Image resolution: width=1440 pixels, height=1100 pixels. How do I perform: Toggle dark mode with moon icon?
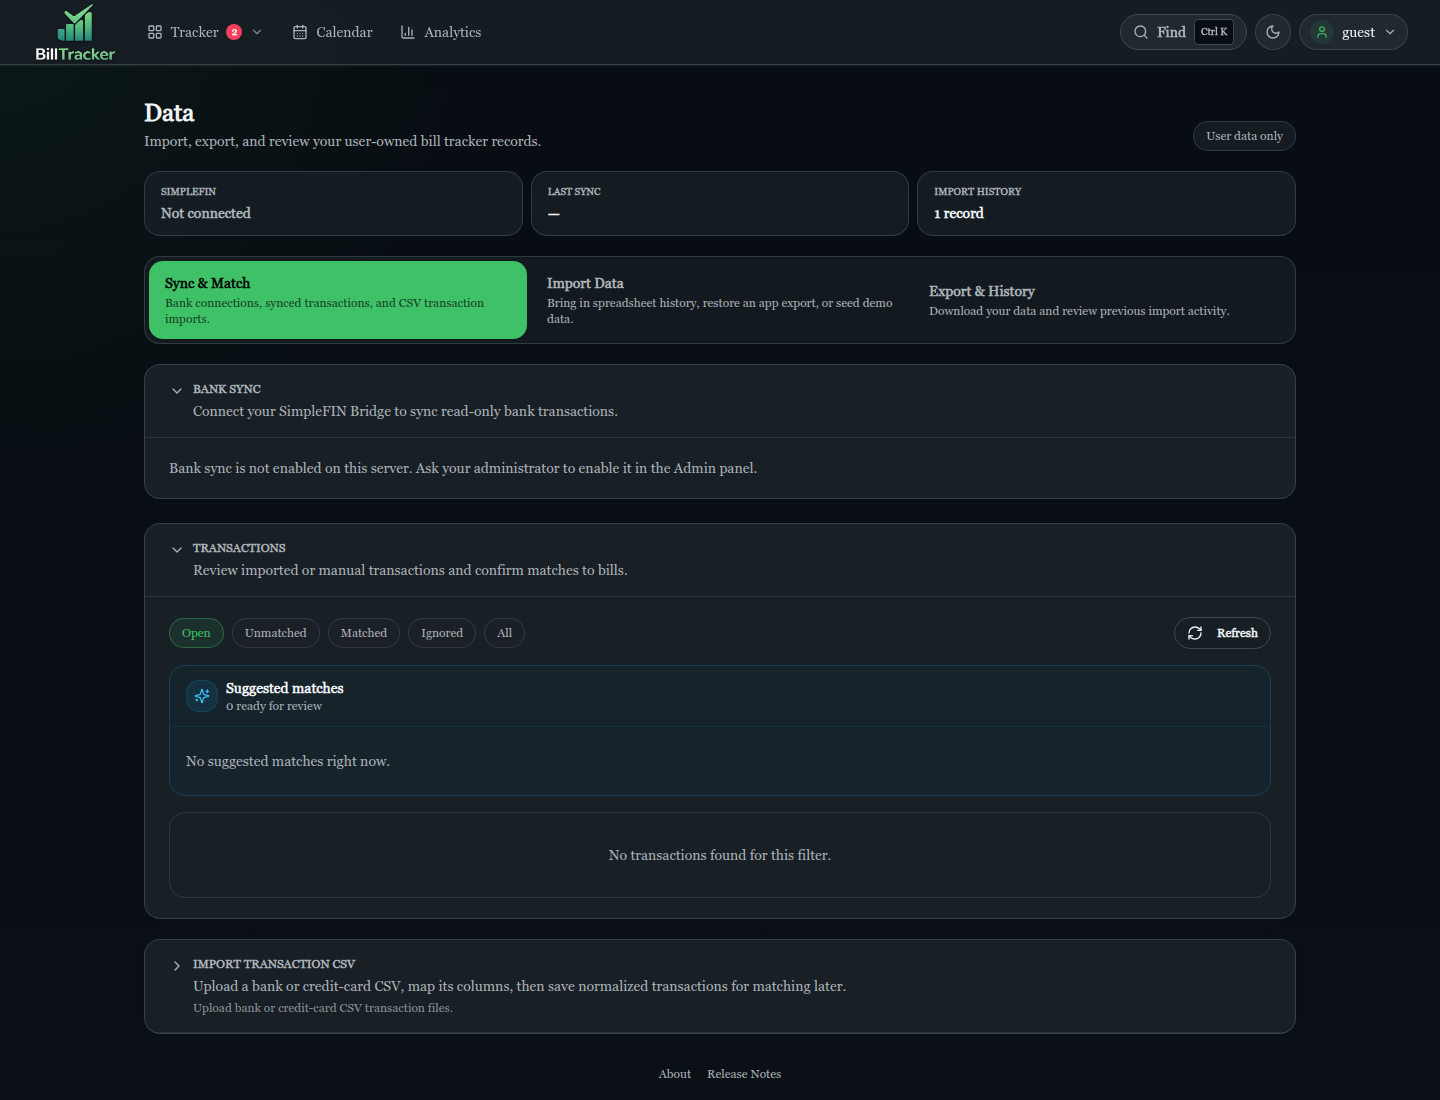[x=1273, y=32]
